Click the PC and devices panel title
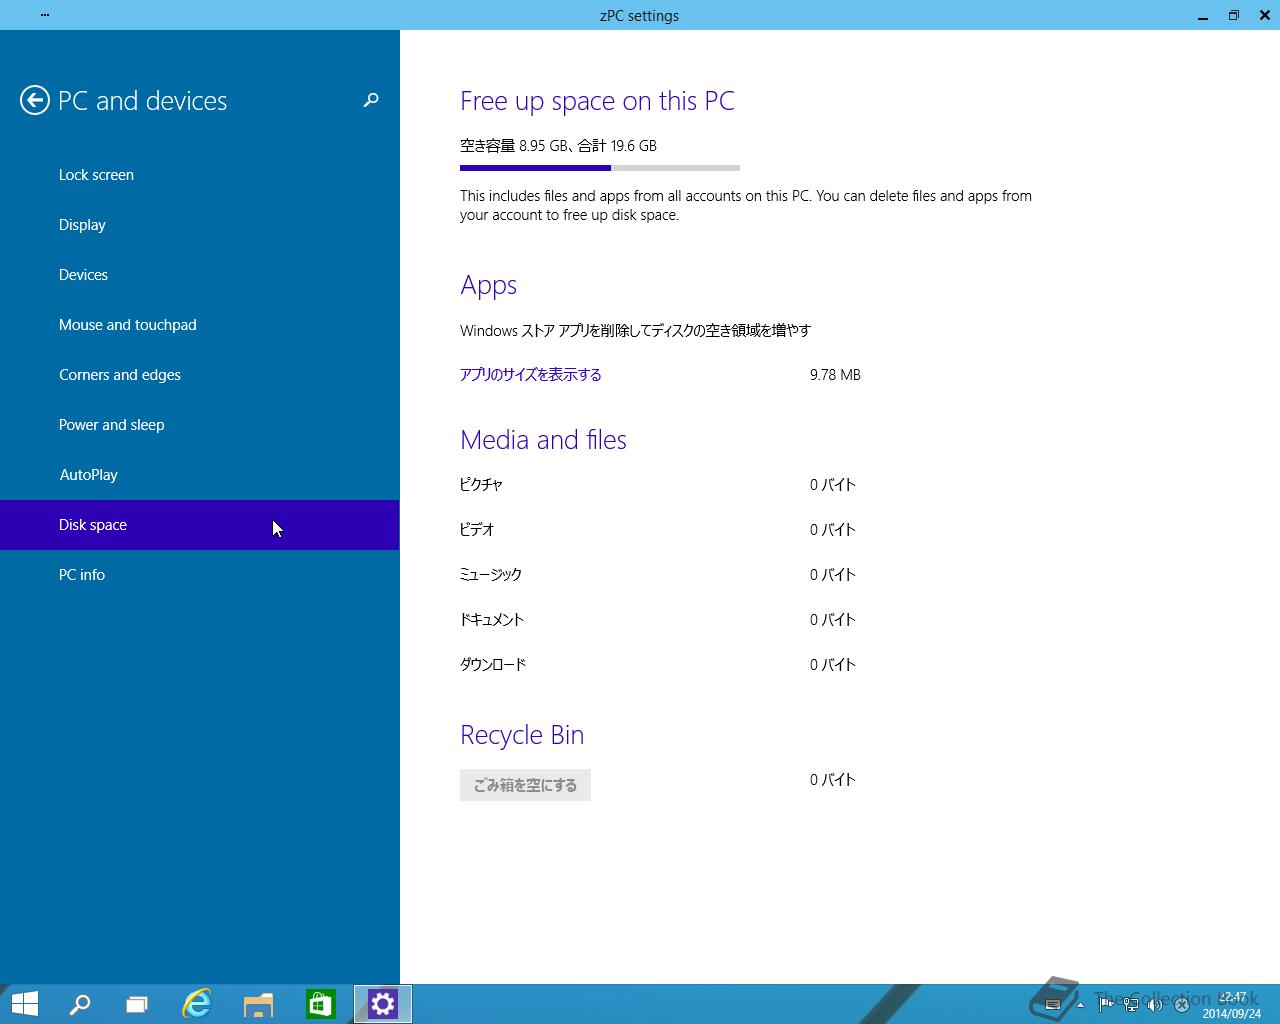The width and height of the screenshot is (1280, 1024). (x=143, y=101)
